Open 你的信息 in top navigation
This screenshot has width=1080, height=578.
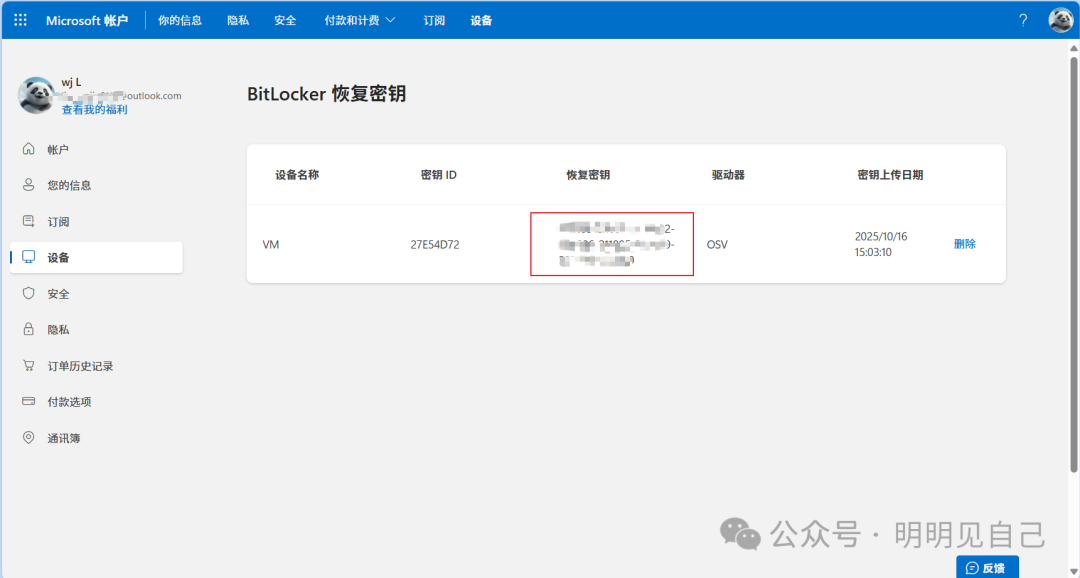point(180,20)
